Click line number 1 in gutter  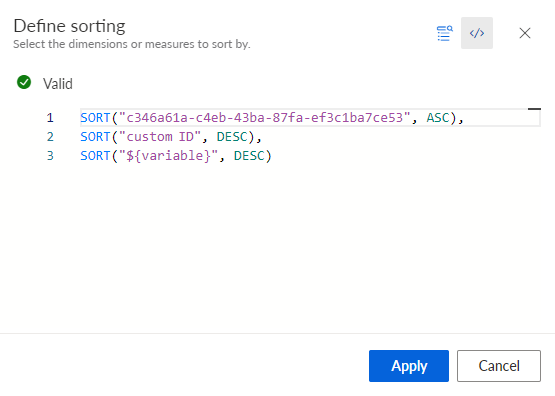[x=50, y=118]
